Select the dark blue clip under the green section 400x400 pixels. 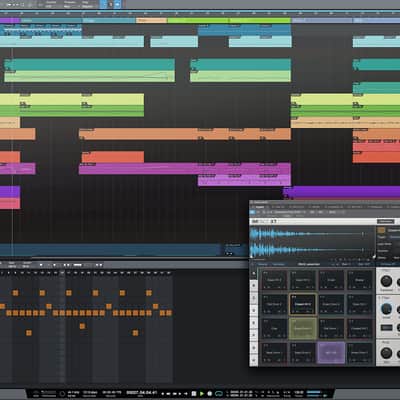coord(244,30)
